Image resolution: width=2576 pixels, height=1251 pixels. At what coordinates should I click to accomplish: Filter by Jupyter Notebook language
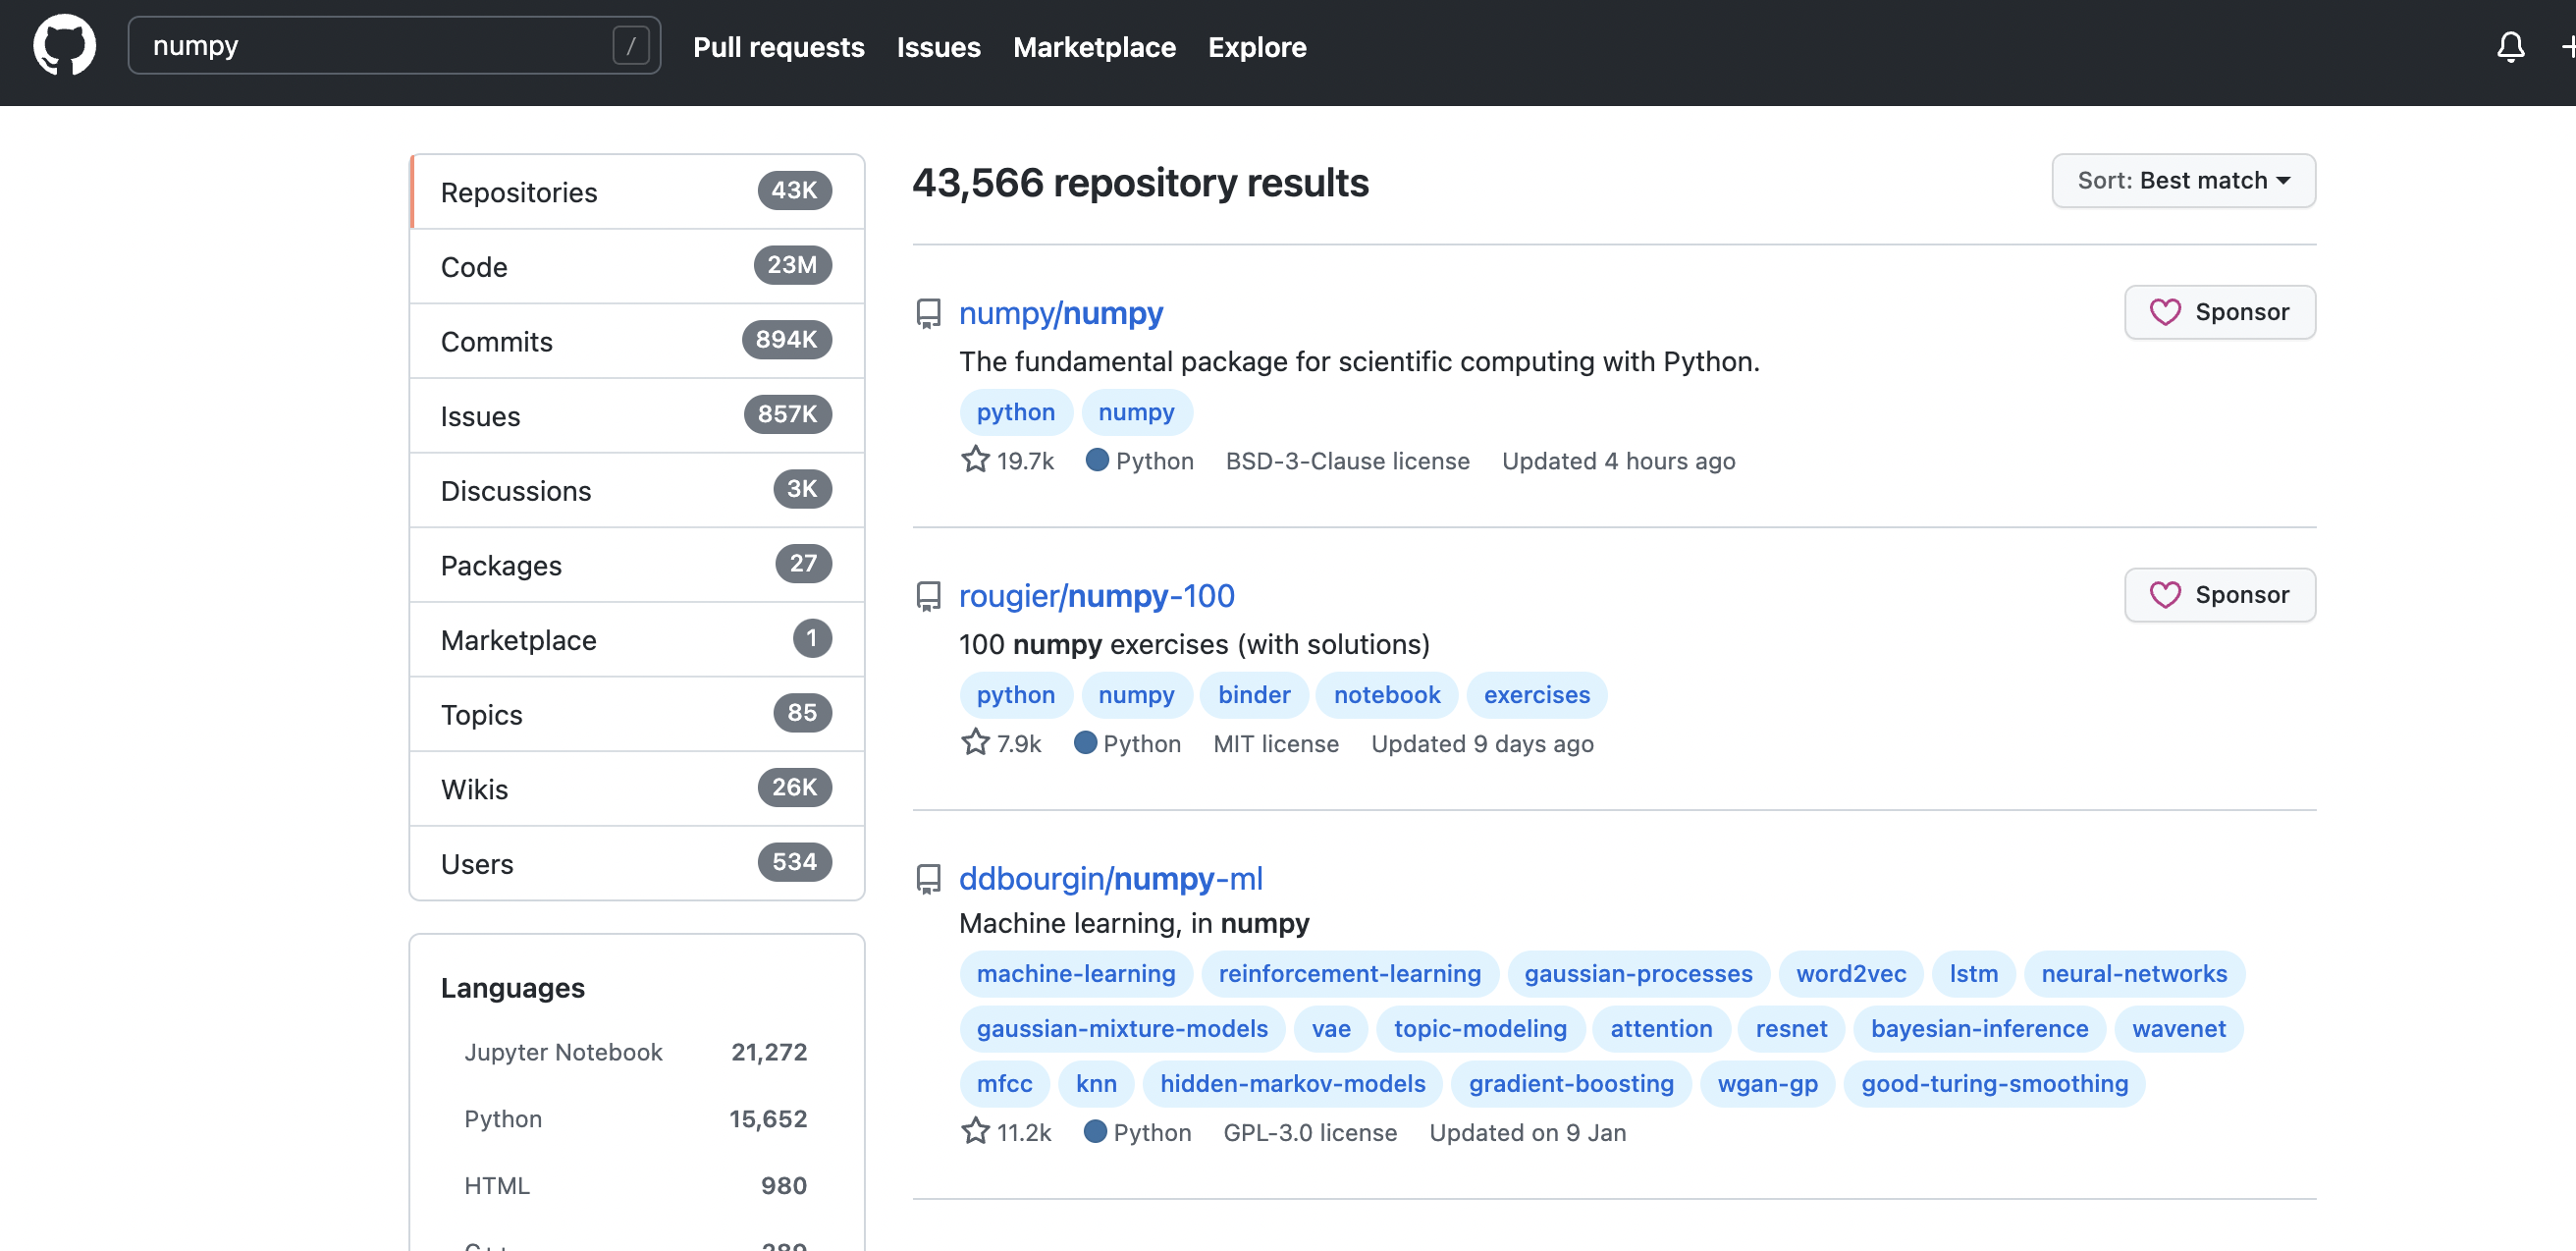(636, 1052)
